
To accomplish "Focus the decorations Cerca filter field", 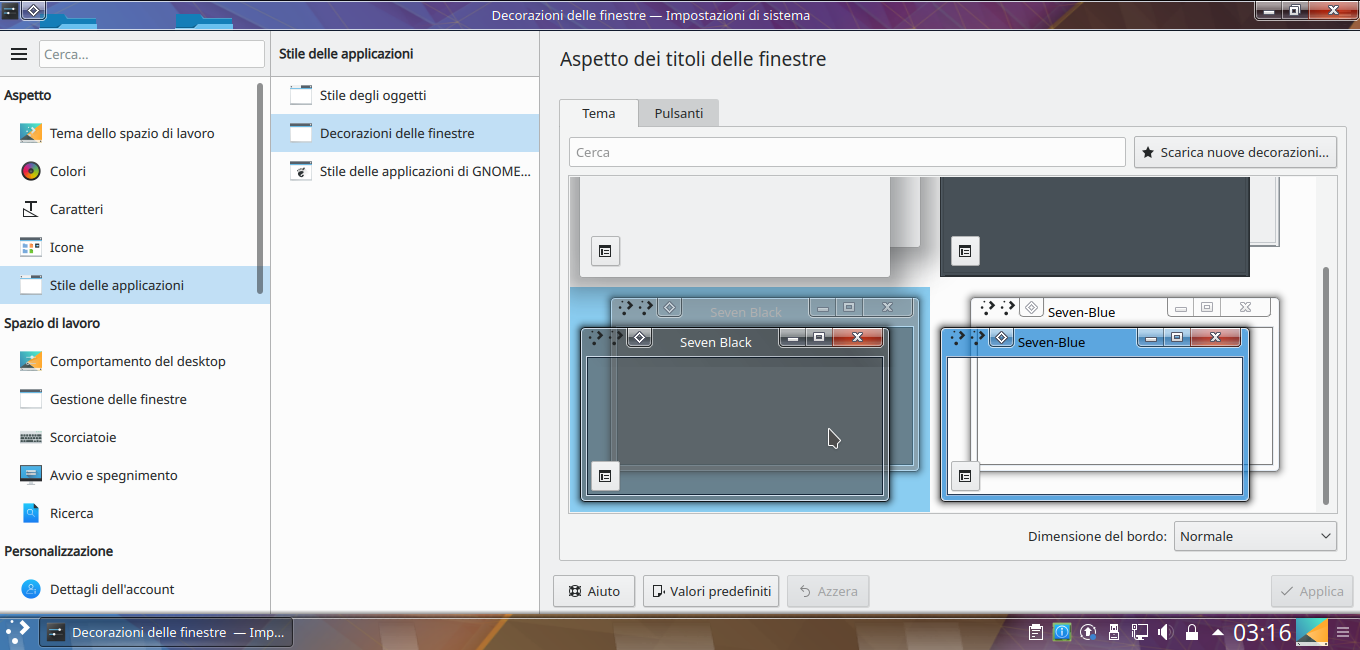I will [847, 152].
